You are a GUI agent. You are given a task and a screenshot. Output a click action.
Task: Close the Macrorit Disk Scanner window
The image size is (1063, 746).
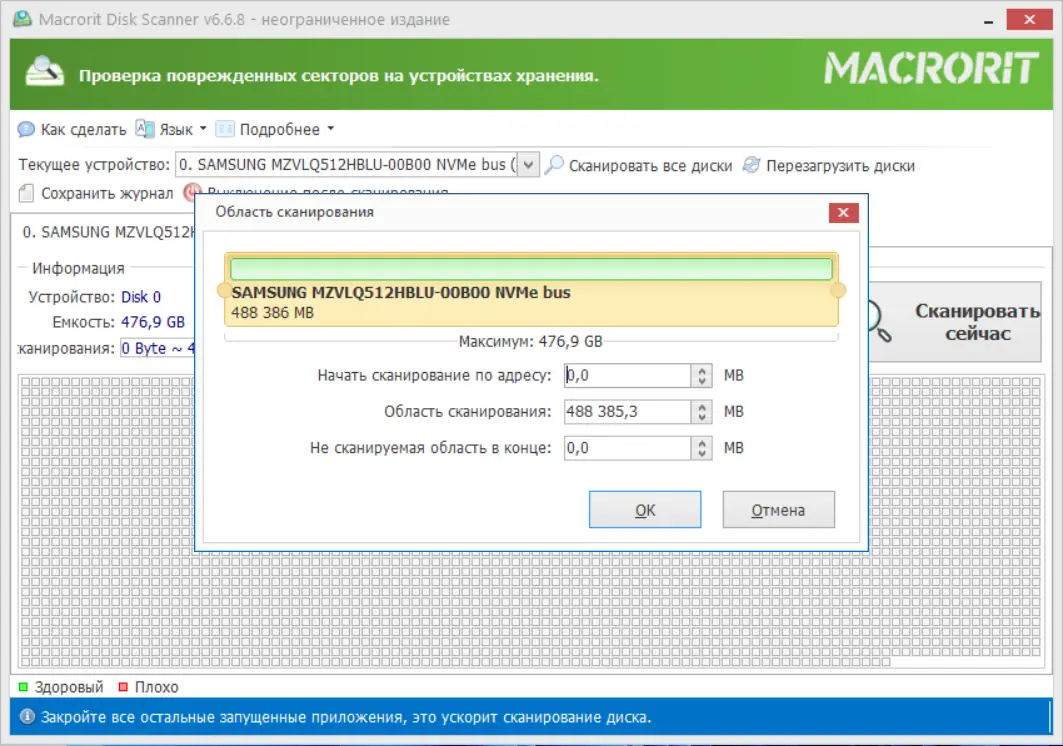pyautogui.click(x=1030, y=20)
